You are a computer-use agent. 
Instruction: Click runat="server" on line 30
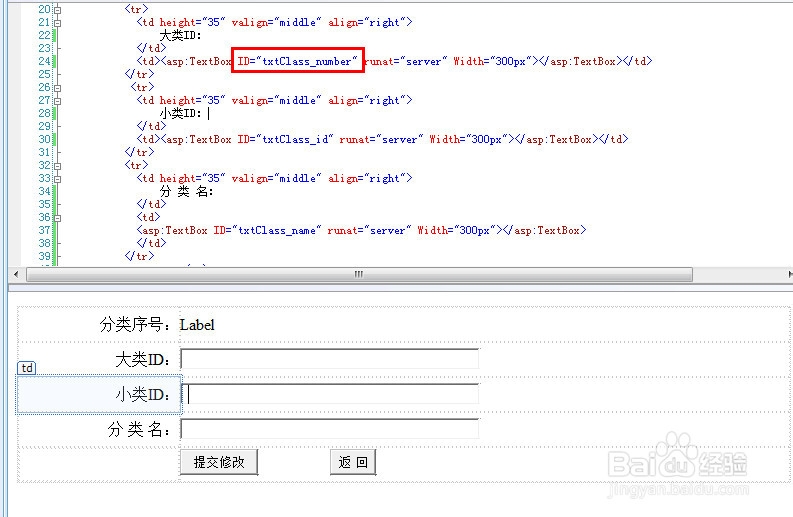click(x=381, y=139)
